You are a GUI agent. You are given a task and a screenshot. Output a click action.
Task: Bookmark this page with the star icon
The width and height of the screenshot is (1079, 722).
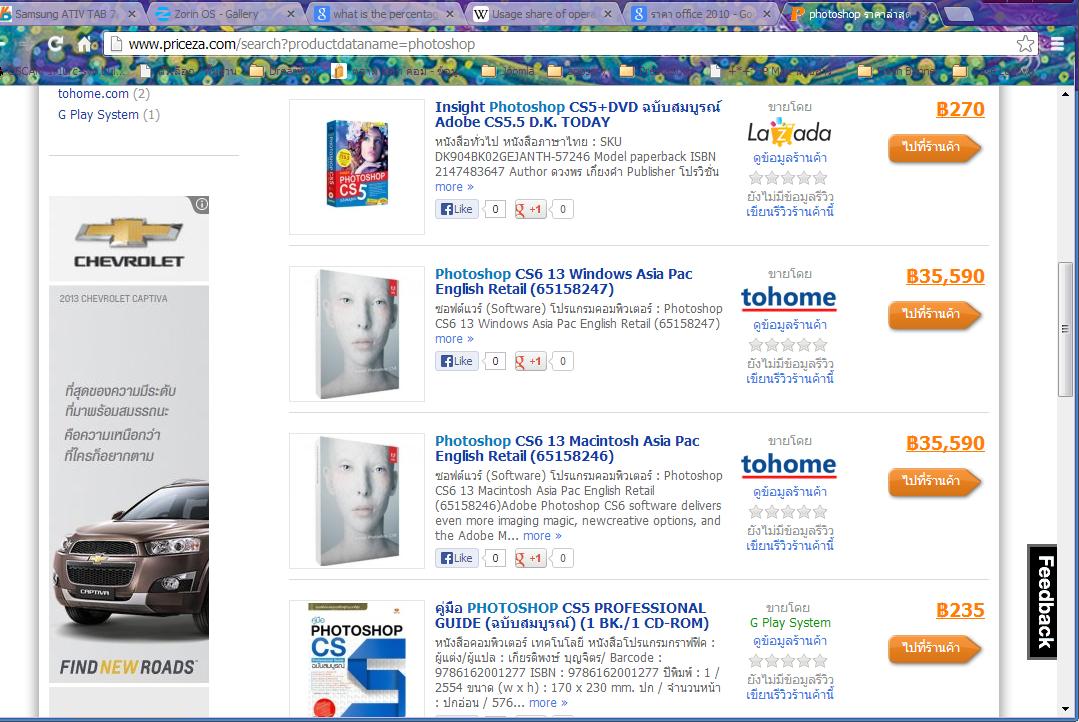coord(1025,44)
